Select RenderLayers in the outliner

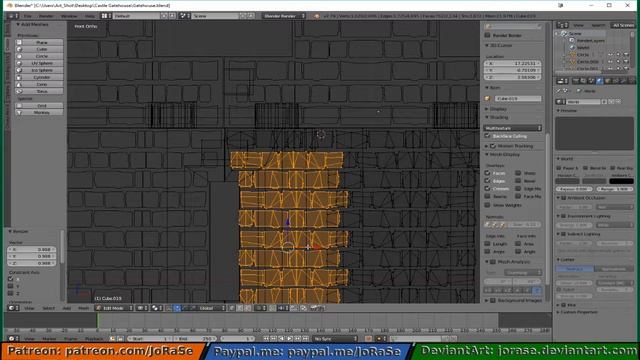coord(590,40)
